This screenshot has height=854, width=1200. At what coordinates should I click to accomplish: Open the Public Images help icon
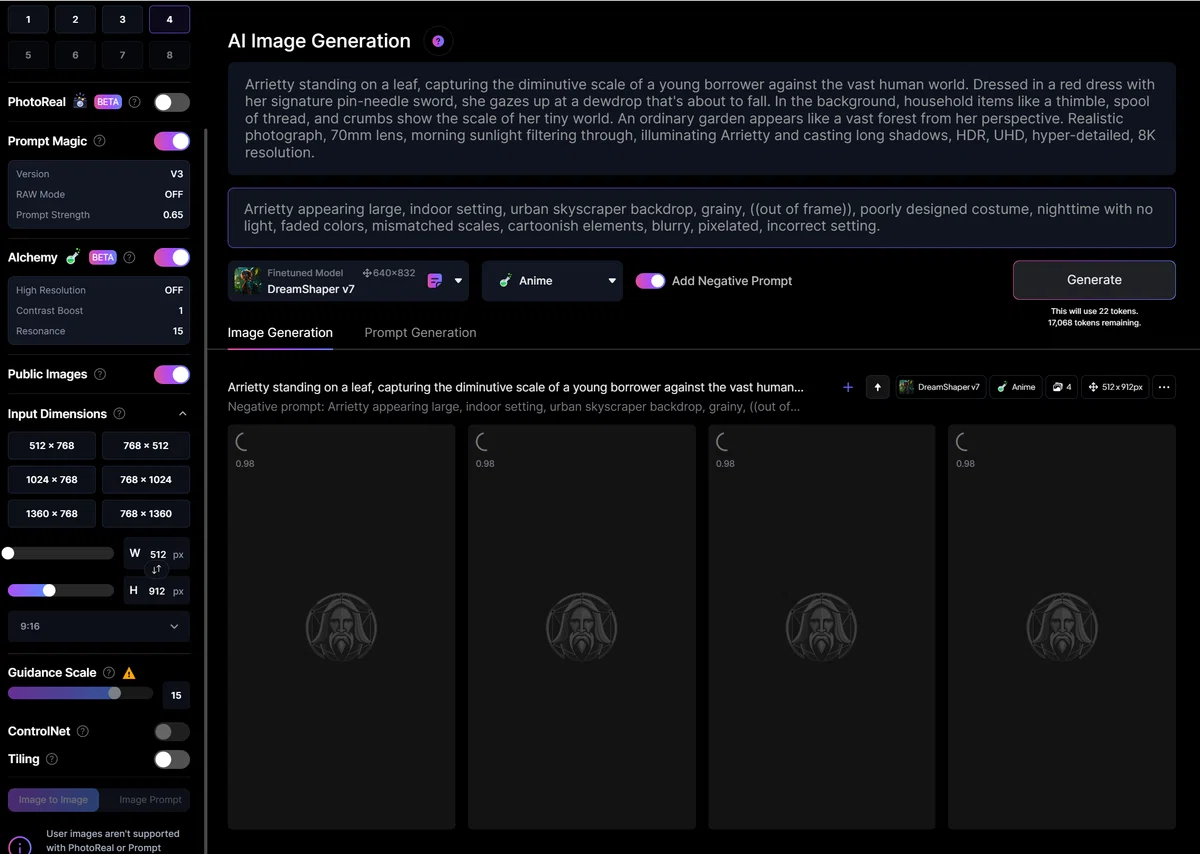pos(99,374)
